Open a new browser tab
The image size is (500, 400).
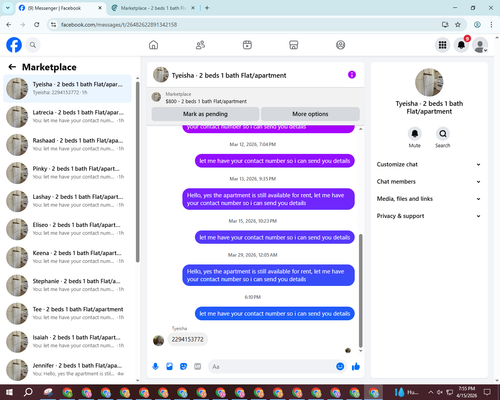(x=207, y=8)
